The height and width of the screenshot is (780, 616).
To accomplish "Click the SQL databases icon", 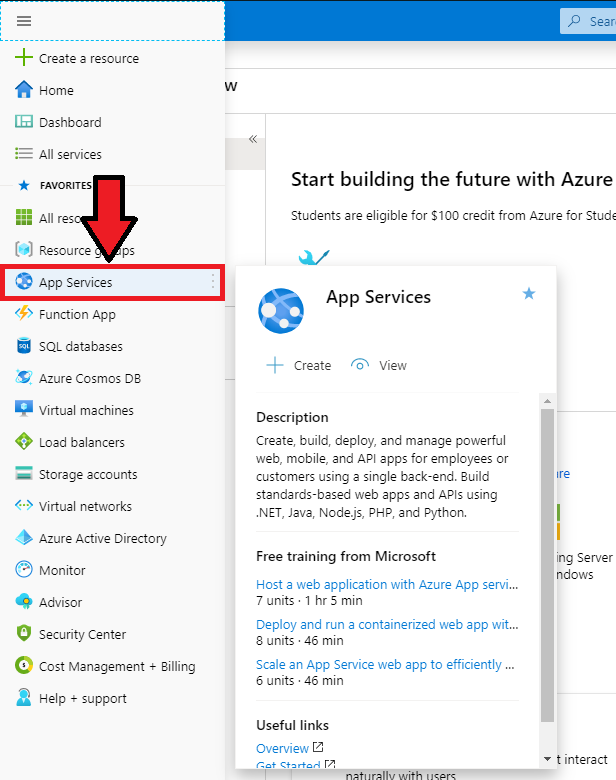I will [23, 346].
